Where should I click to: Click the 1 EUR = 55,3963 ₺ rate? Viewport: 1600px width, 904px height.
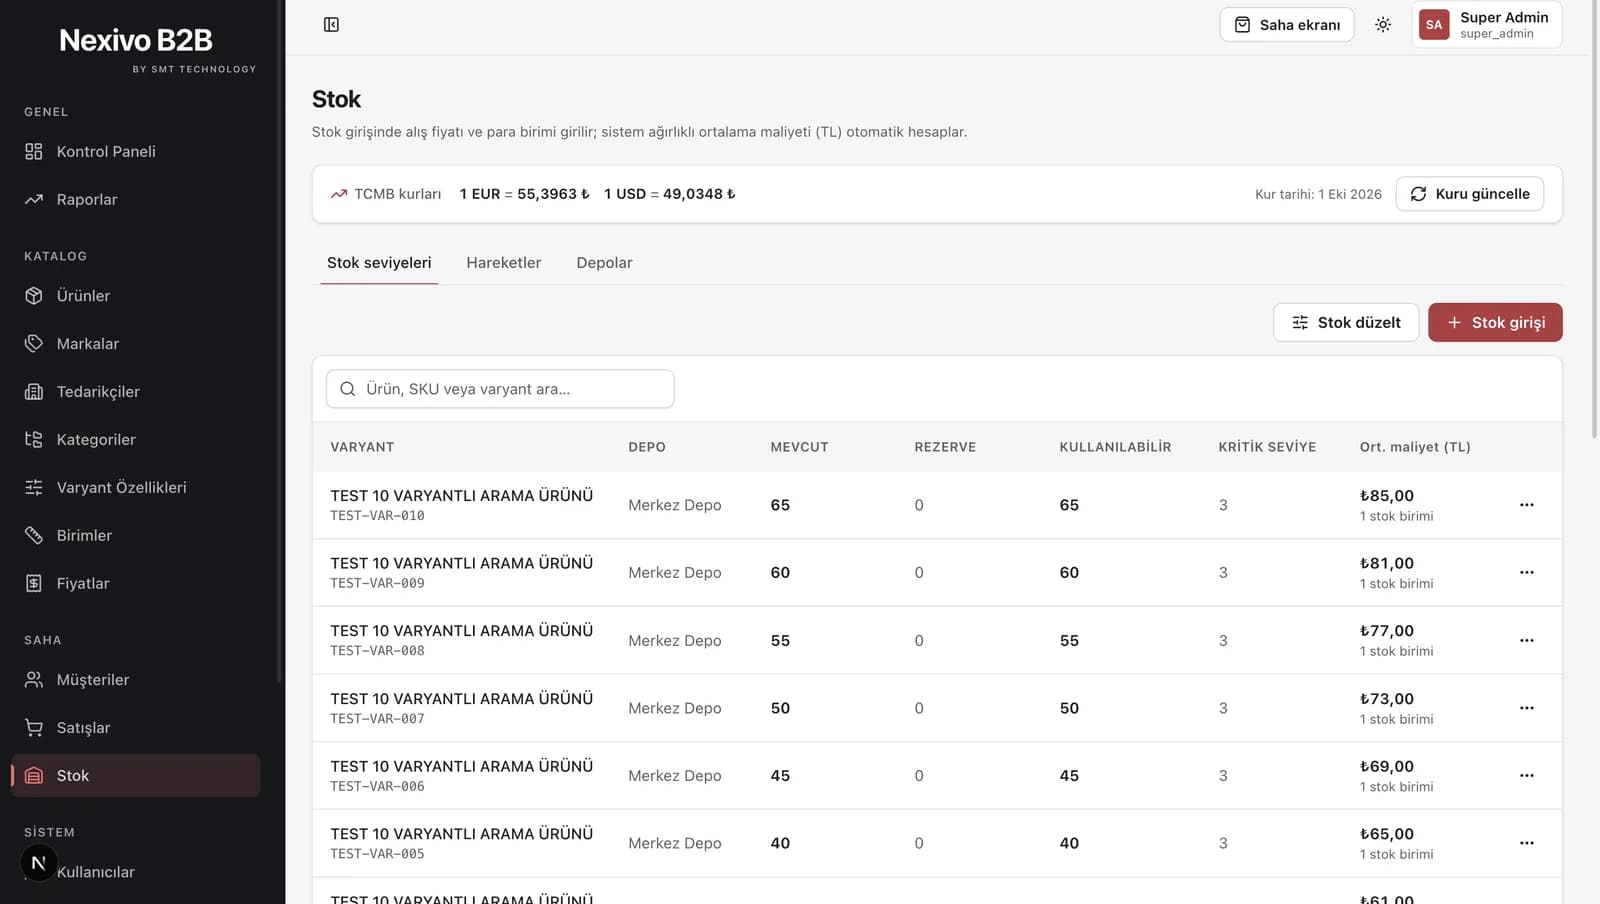[x=524, y=194]
